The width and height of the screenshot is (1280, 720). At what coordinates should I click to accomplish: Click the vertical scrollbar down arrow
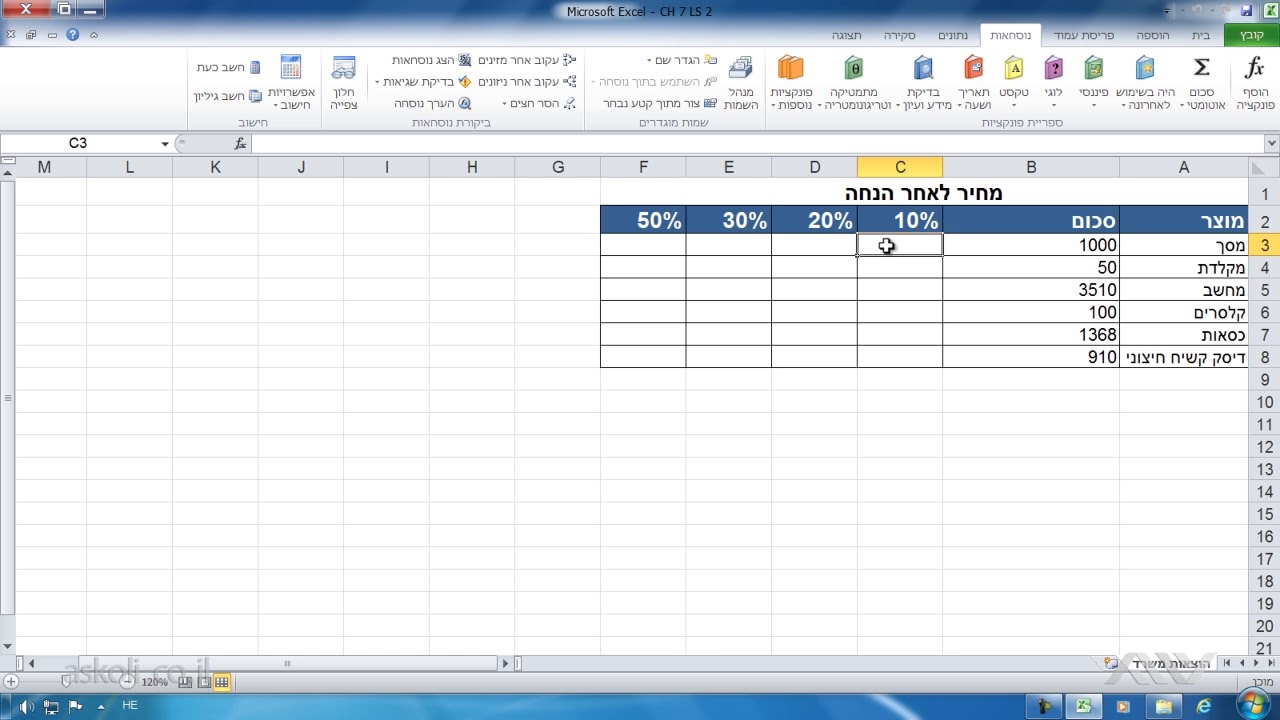(8, 647)
